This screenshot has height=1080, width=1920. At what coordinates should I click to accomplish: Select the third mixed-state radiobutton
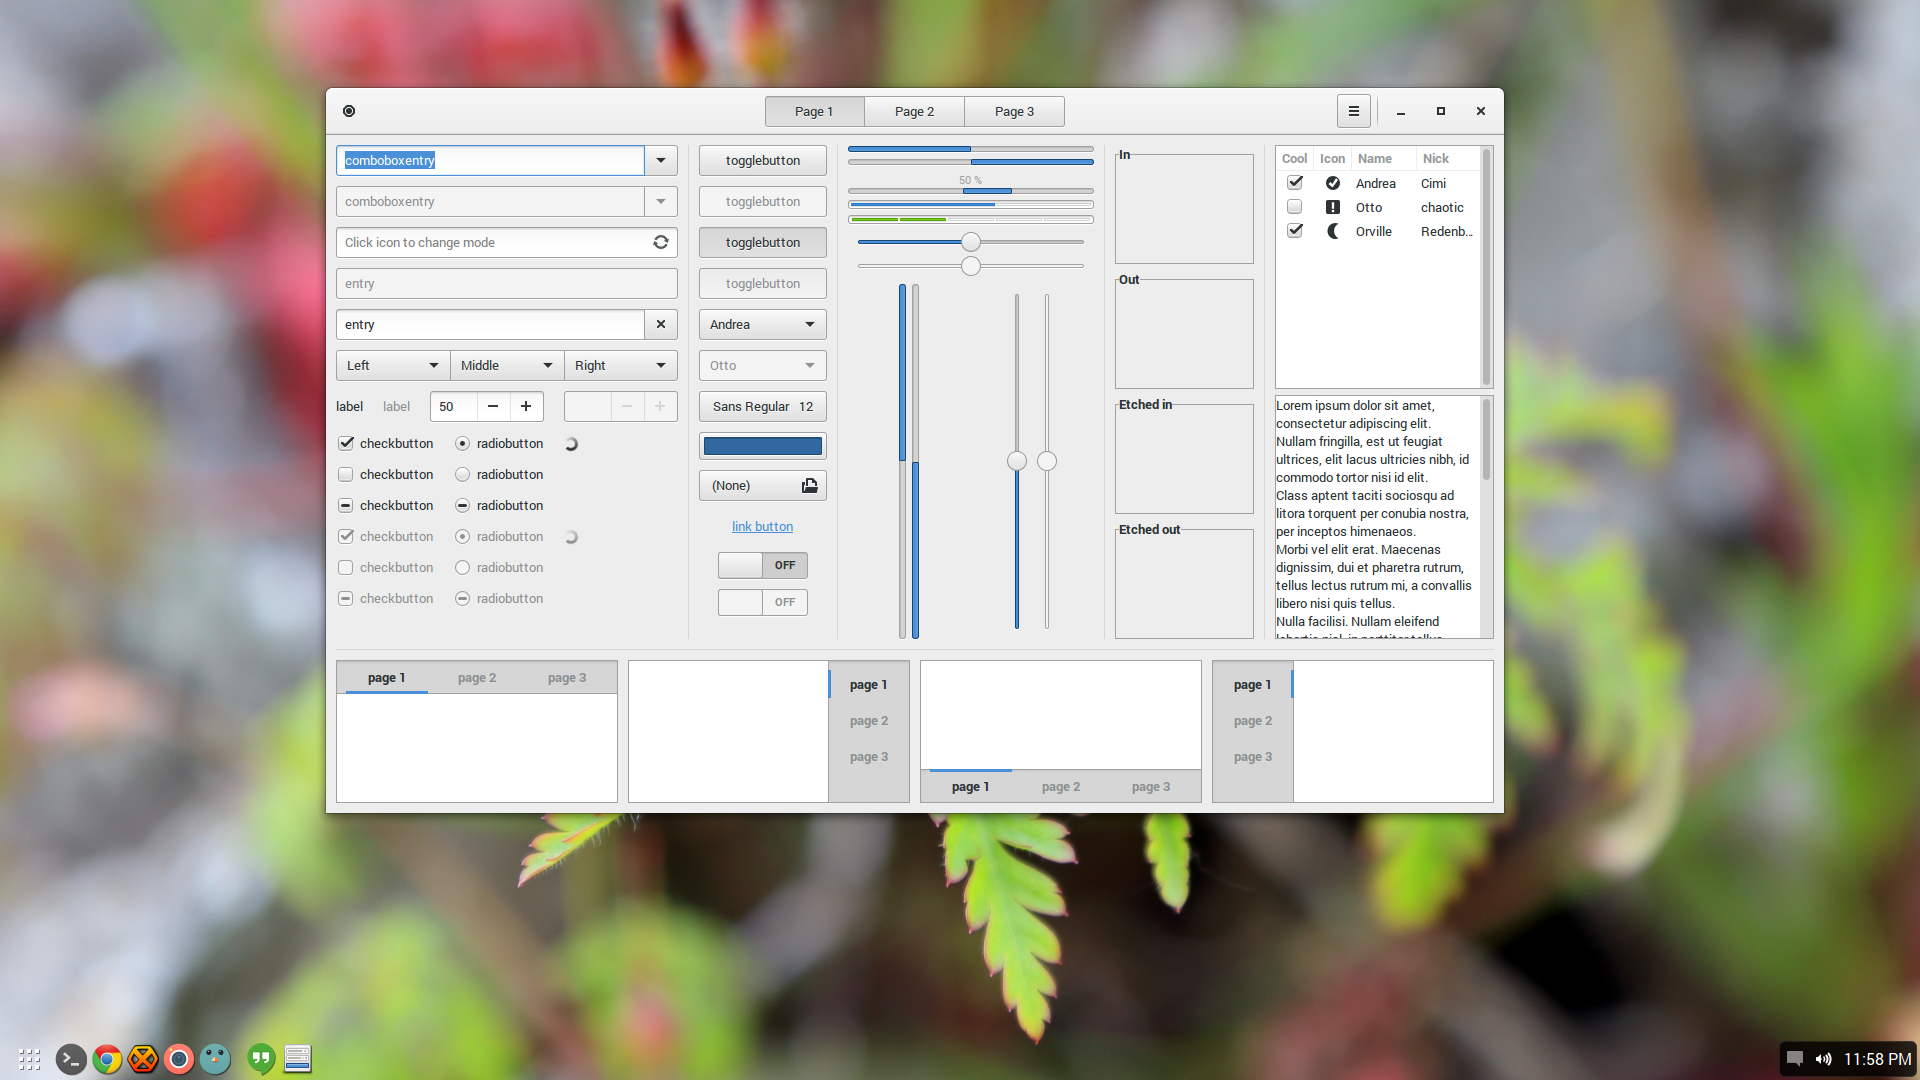click(x=462, y=505)
